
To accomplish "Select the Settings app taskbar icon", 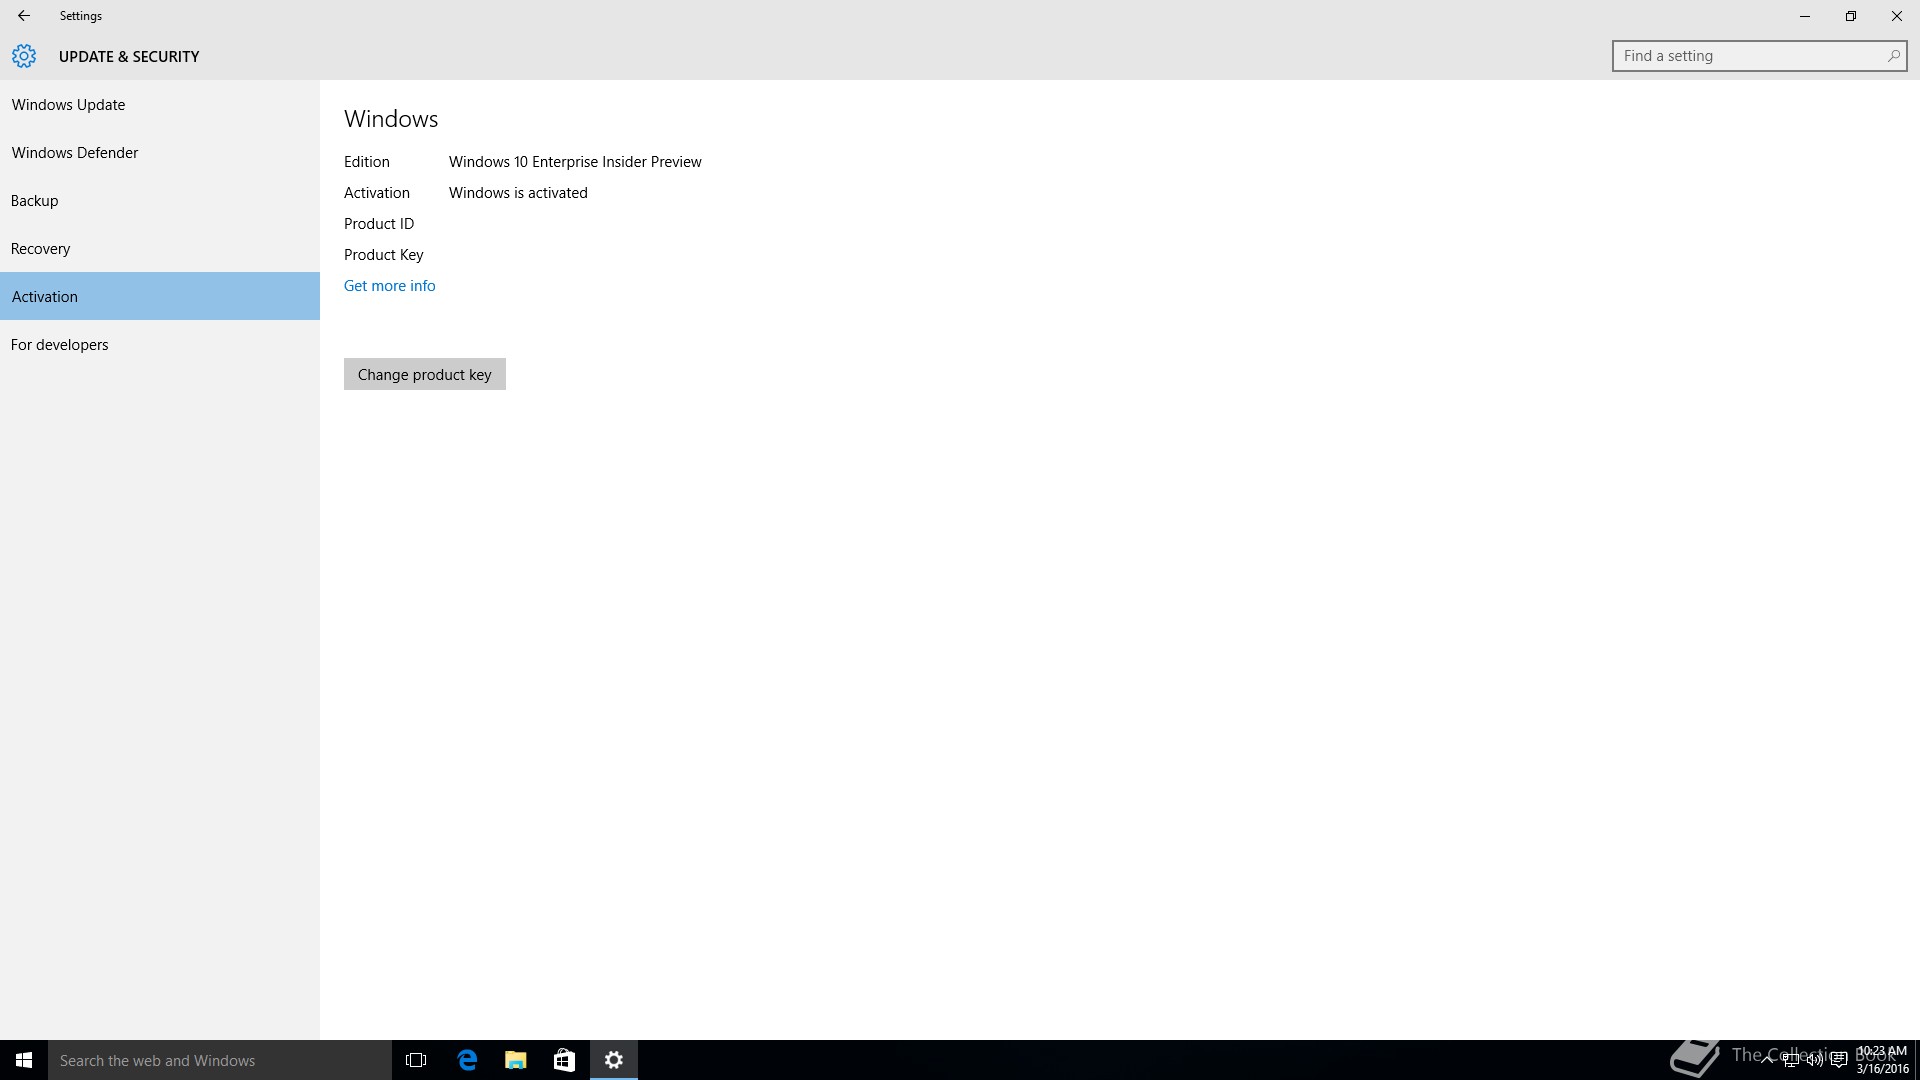I will (x=614, y=1060).
